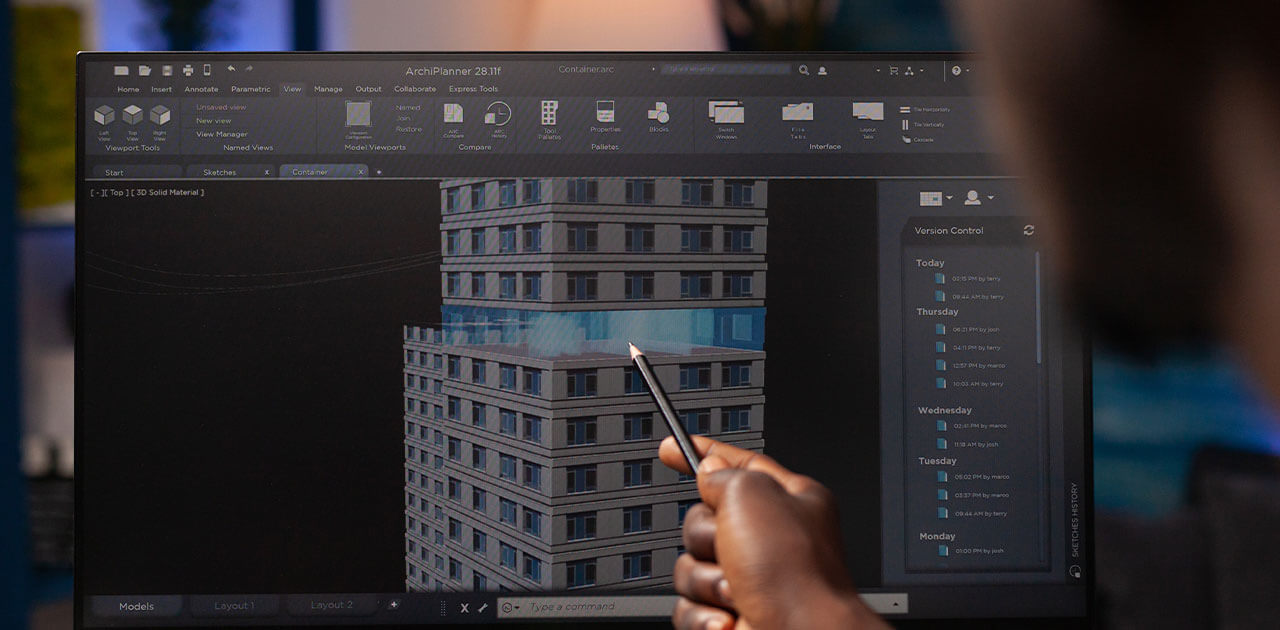1280x630 pixels.
Task: Expand the layout grid dropdown in side panel
Action: pos(935,199)
